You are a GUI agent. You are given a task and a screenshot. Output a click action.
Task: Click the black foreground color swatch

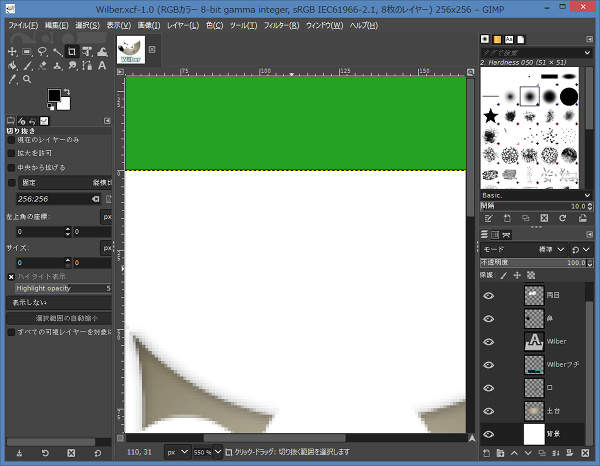coord(55,96)
